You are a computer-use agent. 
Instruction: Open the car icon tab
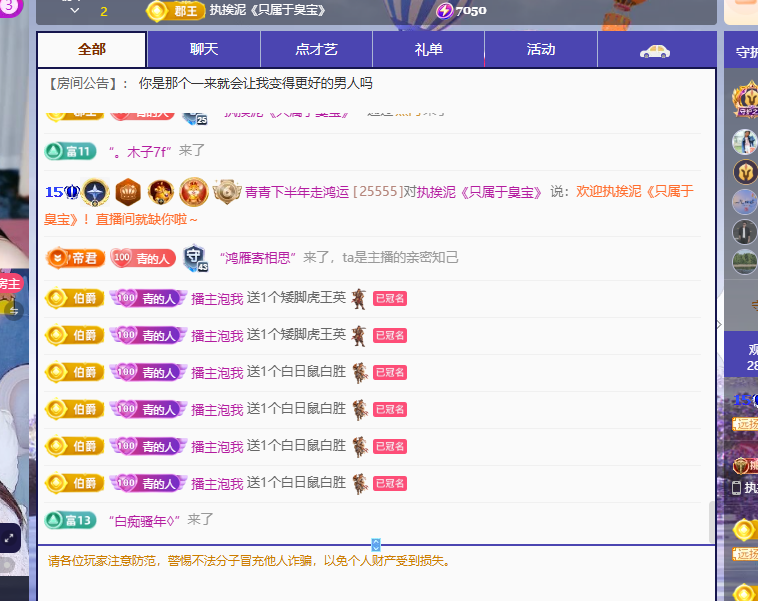(655, 50)
